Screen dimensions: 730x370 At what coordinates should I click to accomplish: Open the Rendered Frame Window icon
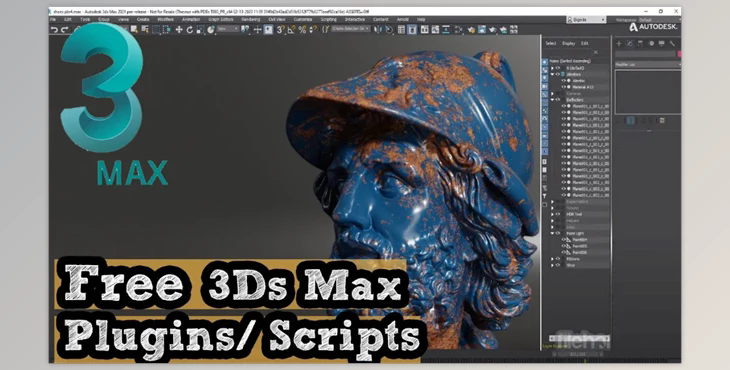[482, 29]
